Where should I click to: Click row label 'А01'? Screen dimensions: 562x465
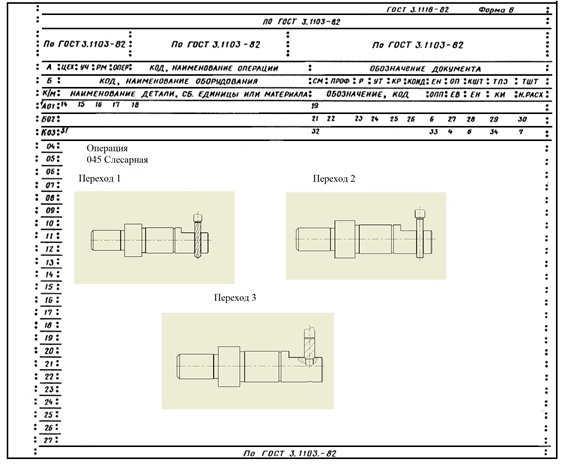48,106
